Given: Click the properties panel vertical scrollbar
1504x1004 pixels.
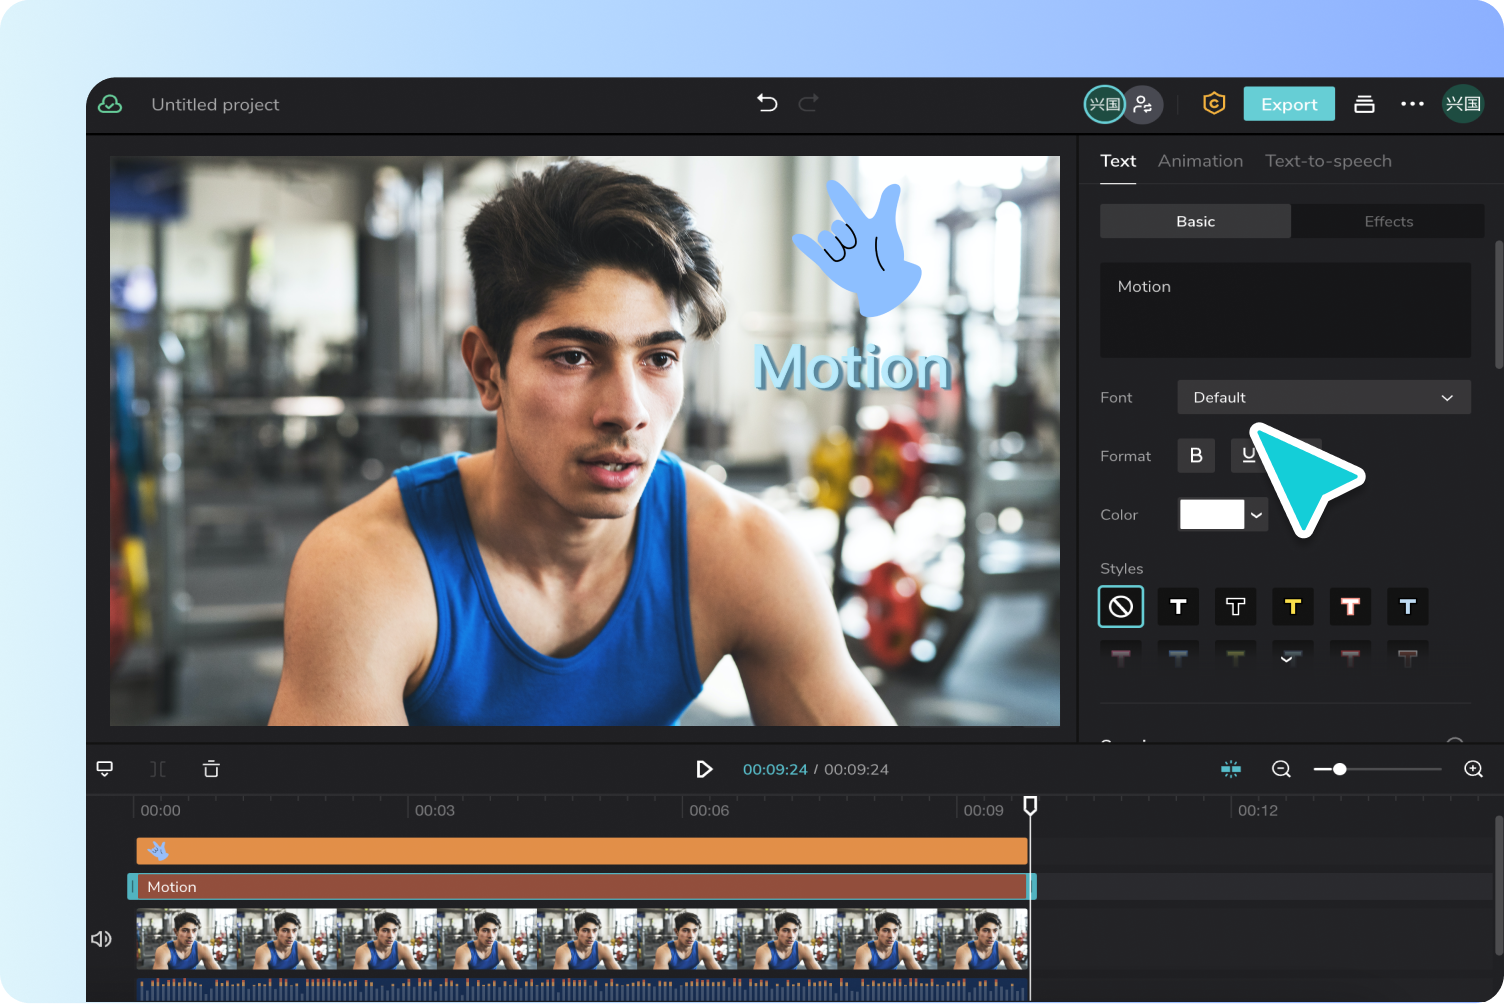Looking at the screenshot, I should tap(1498, 305).
